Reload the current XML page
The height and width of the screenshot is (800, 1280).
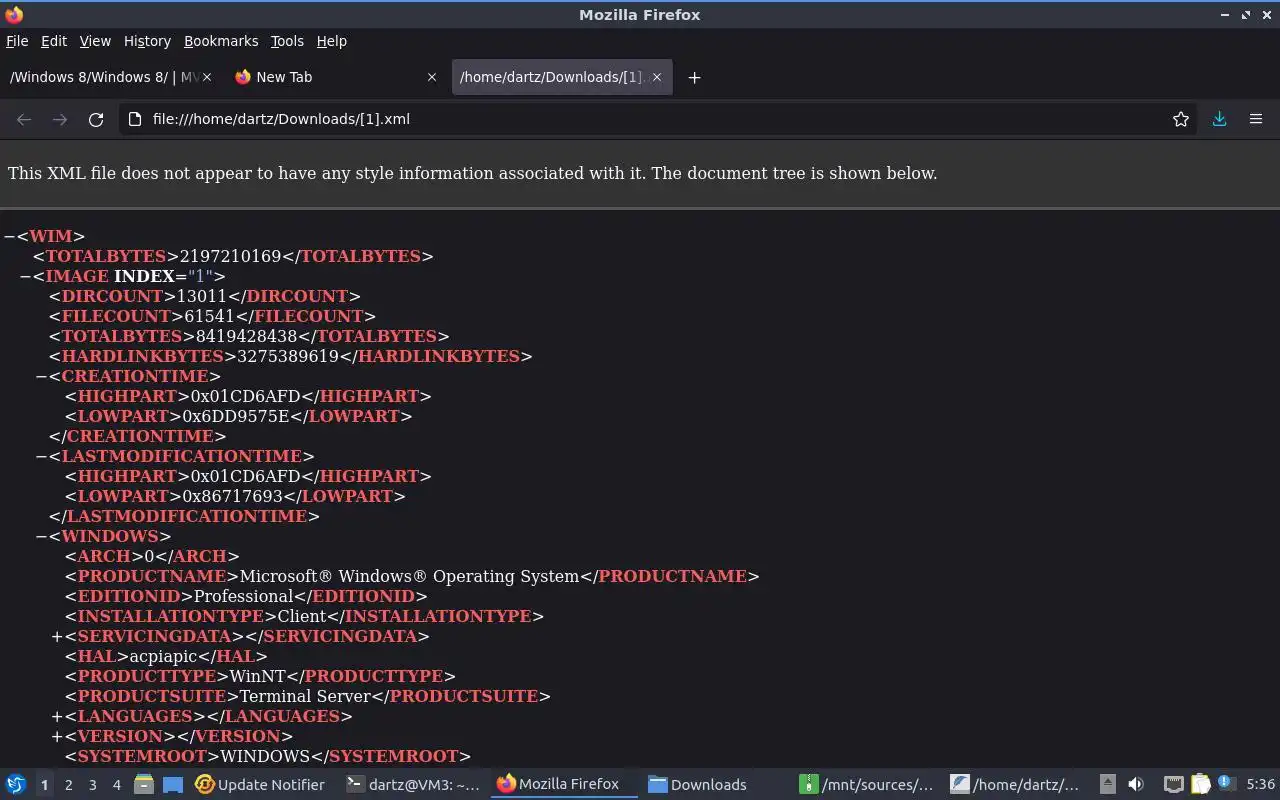(x=96, y=119)
